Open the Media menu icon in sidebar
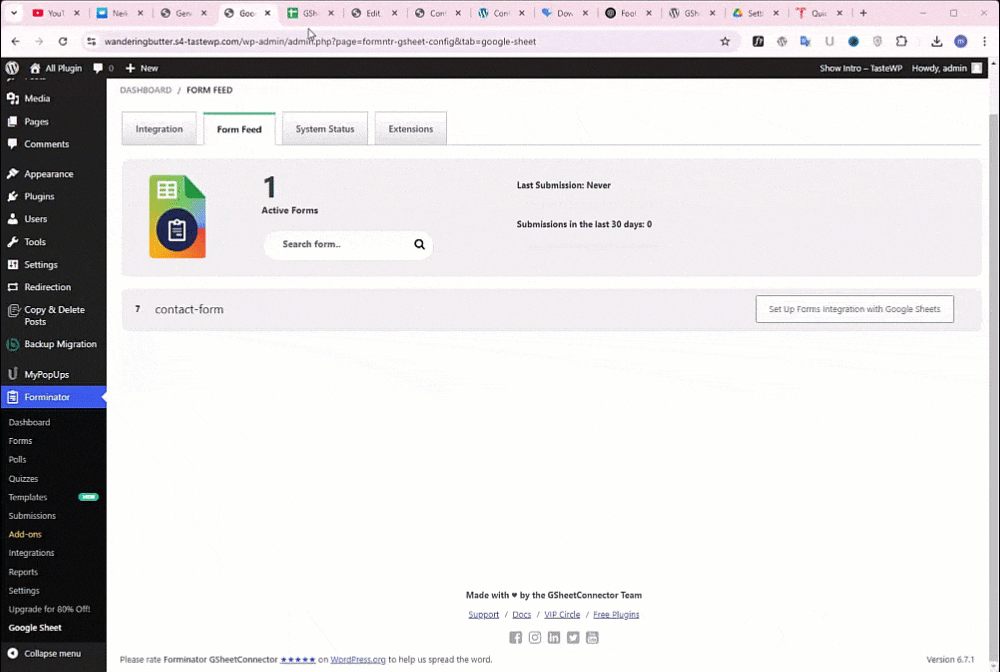 point(13,98)
